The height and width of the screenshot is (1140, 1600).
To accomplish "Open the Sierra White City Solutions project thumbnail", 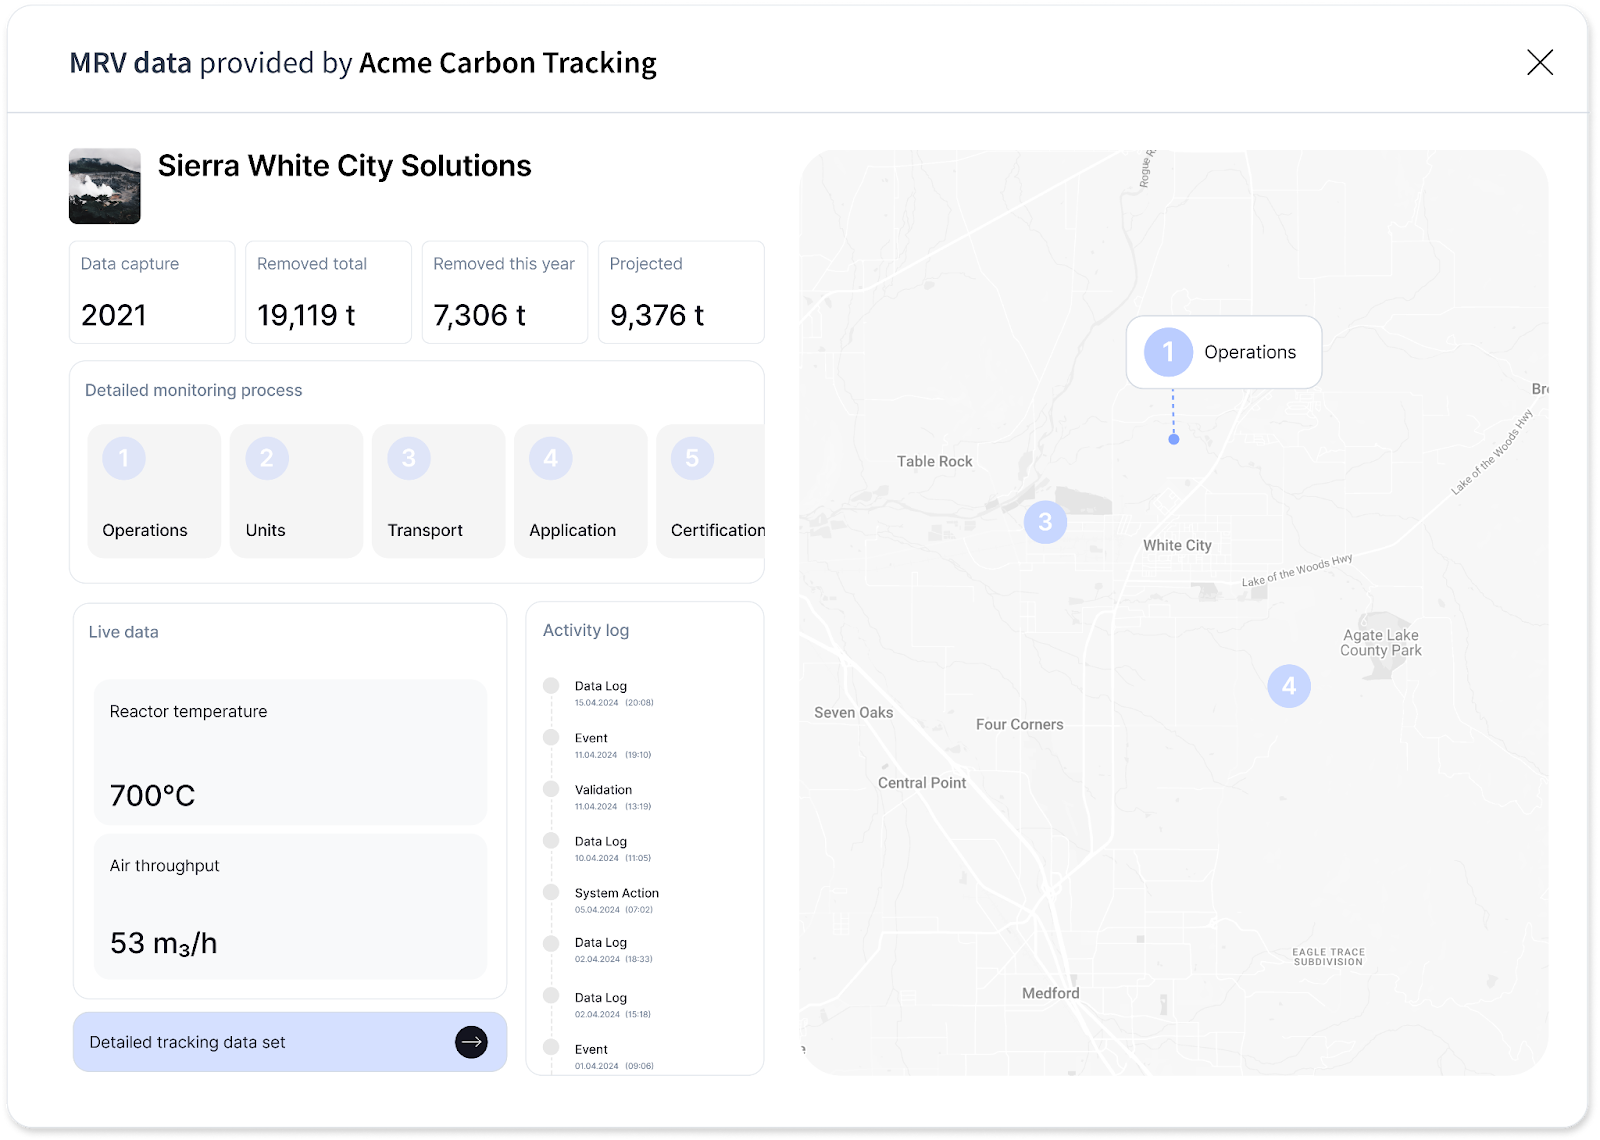I will (105, 186).
